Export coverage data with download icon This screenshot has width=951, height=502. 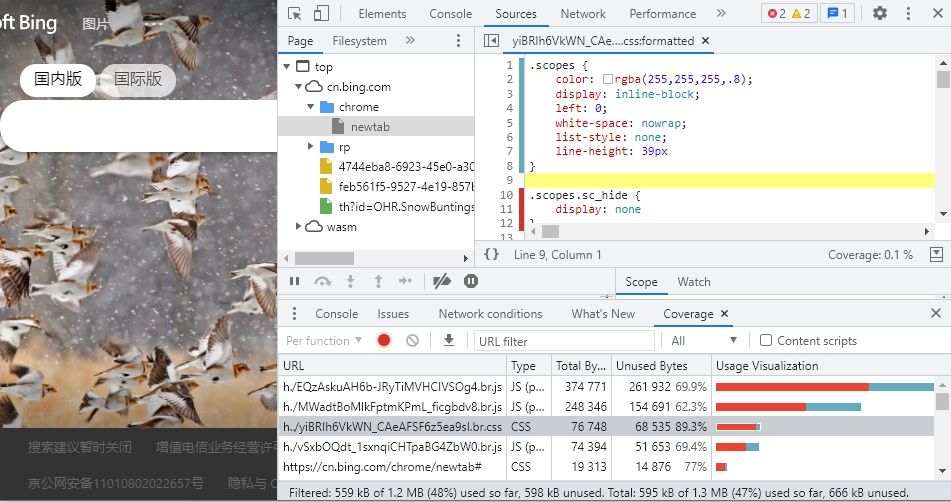(449, 340)
